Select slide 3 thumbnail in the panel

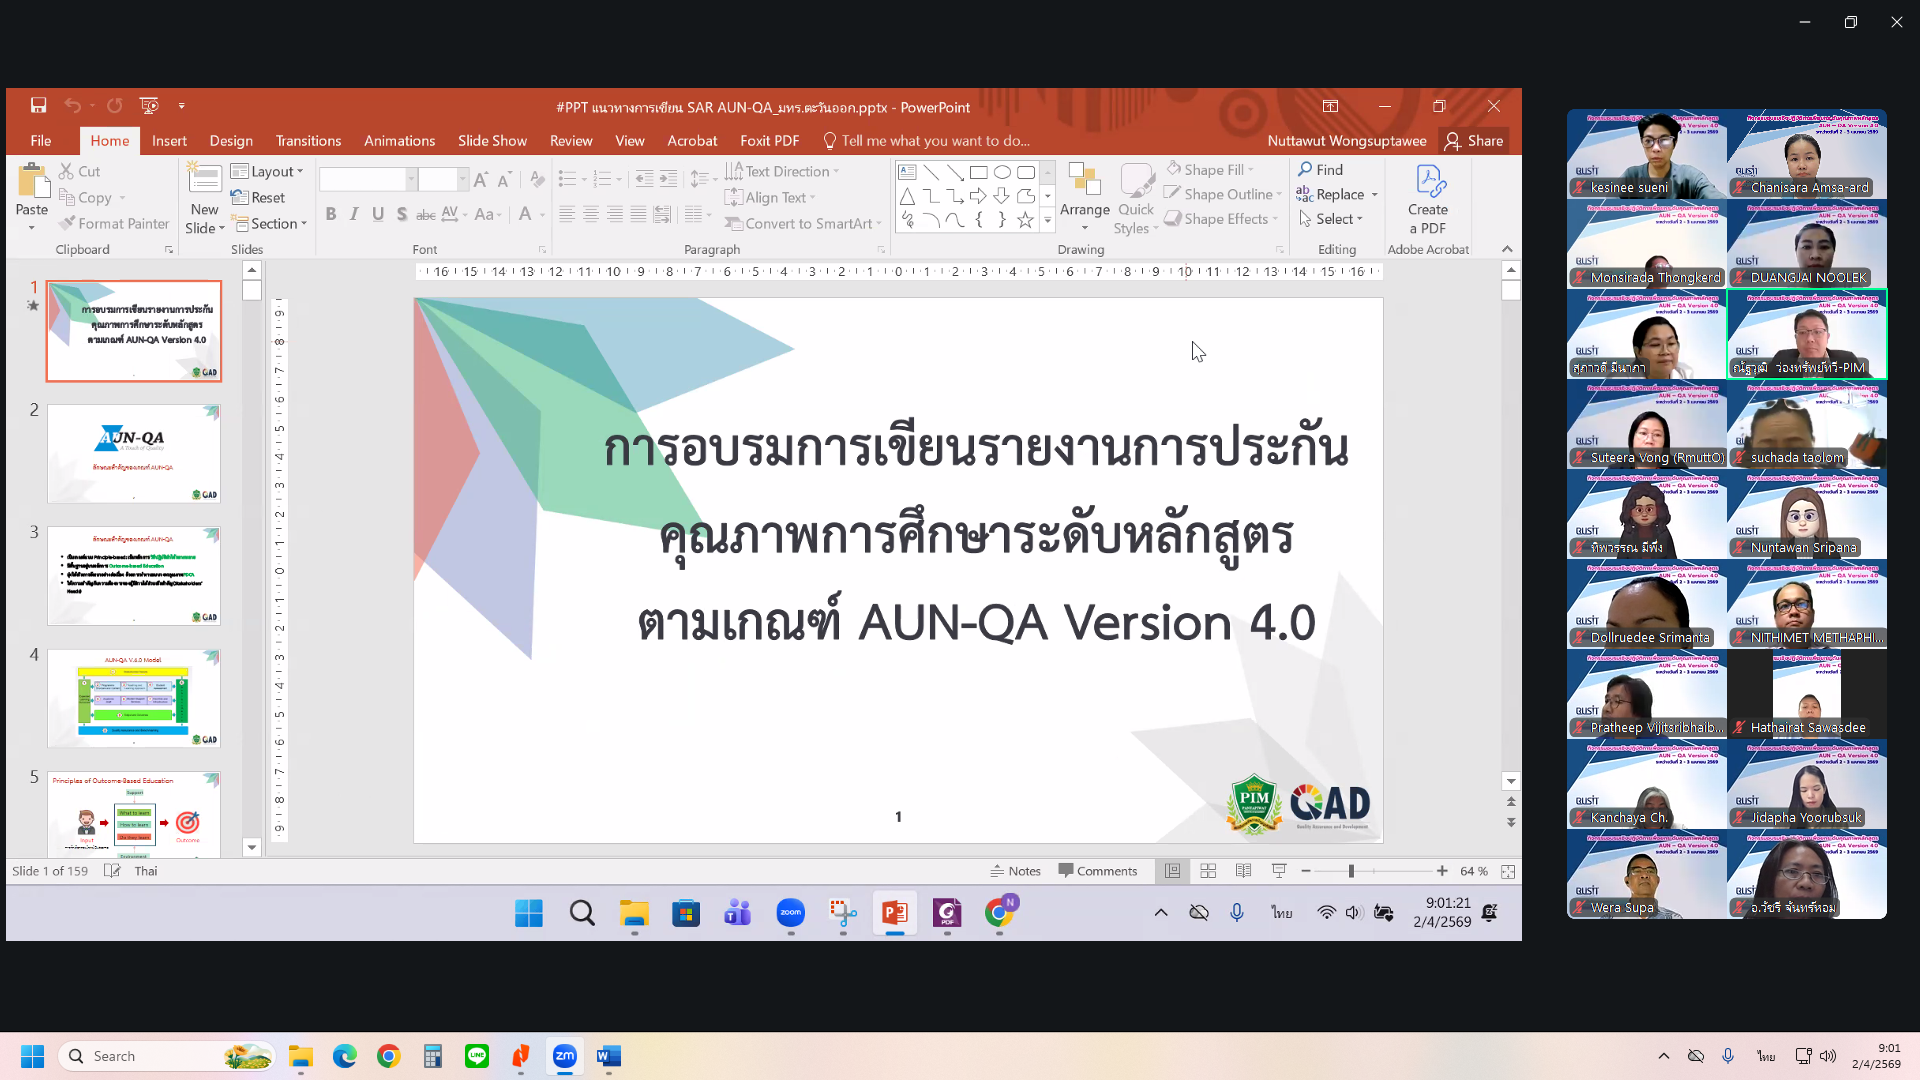(x=133, y=576)
